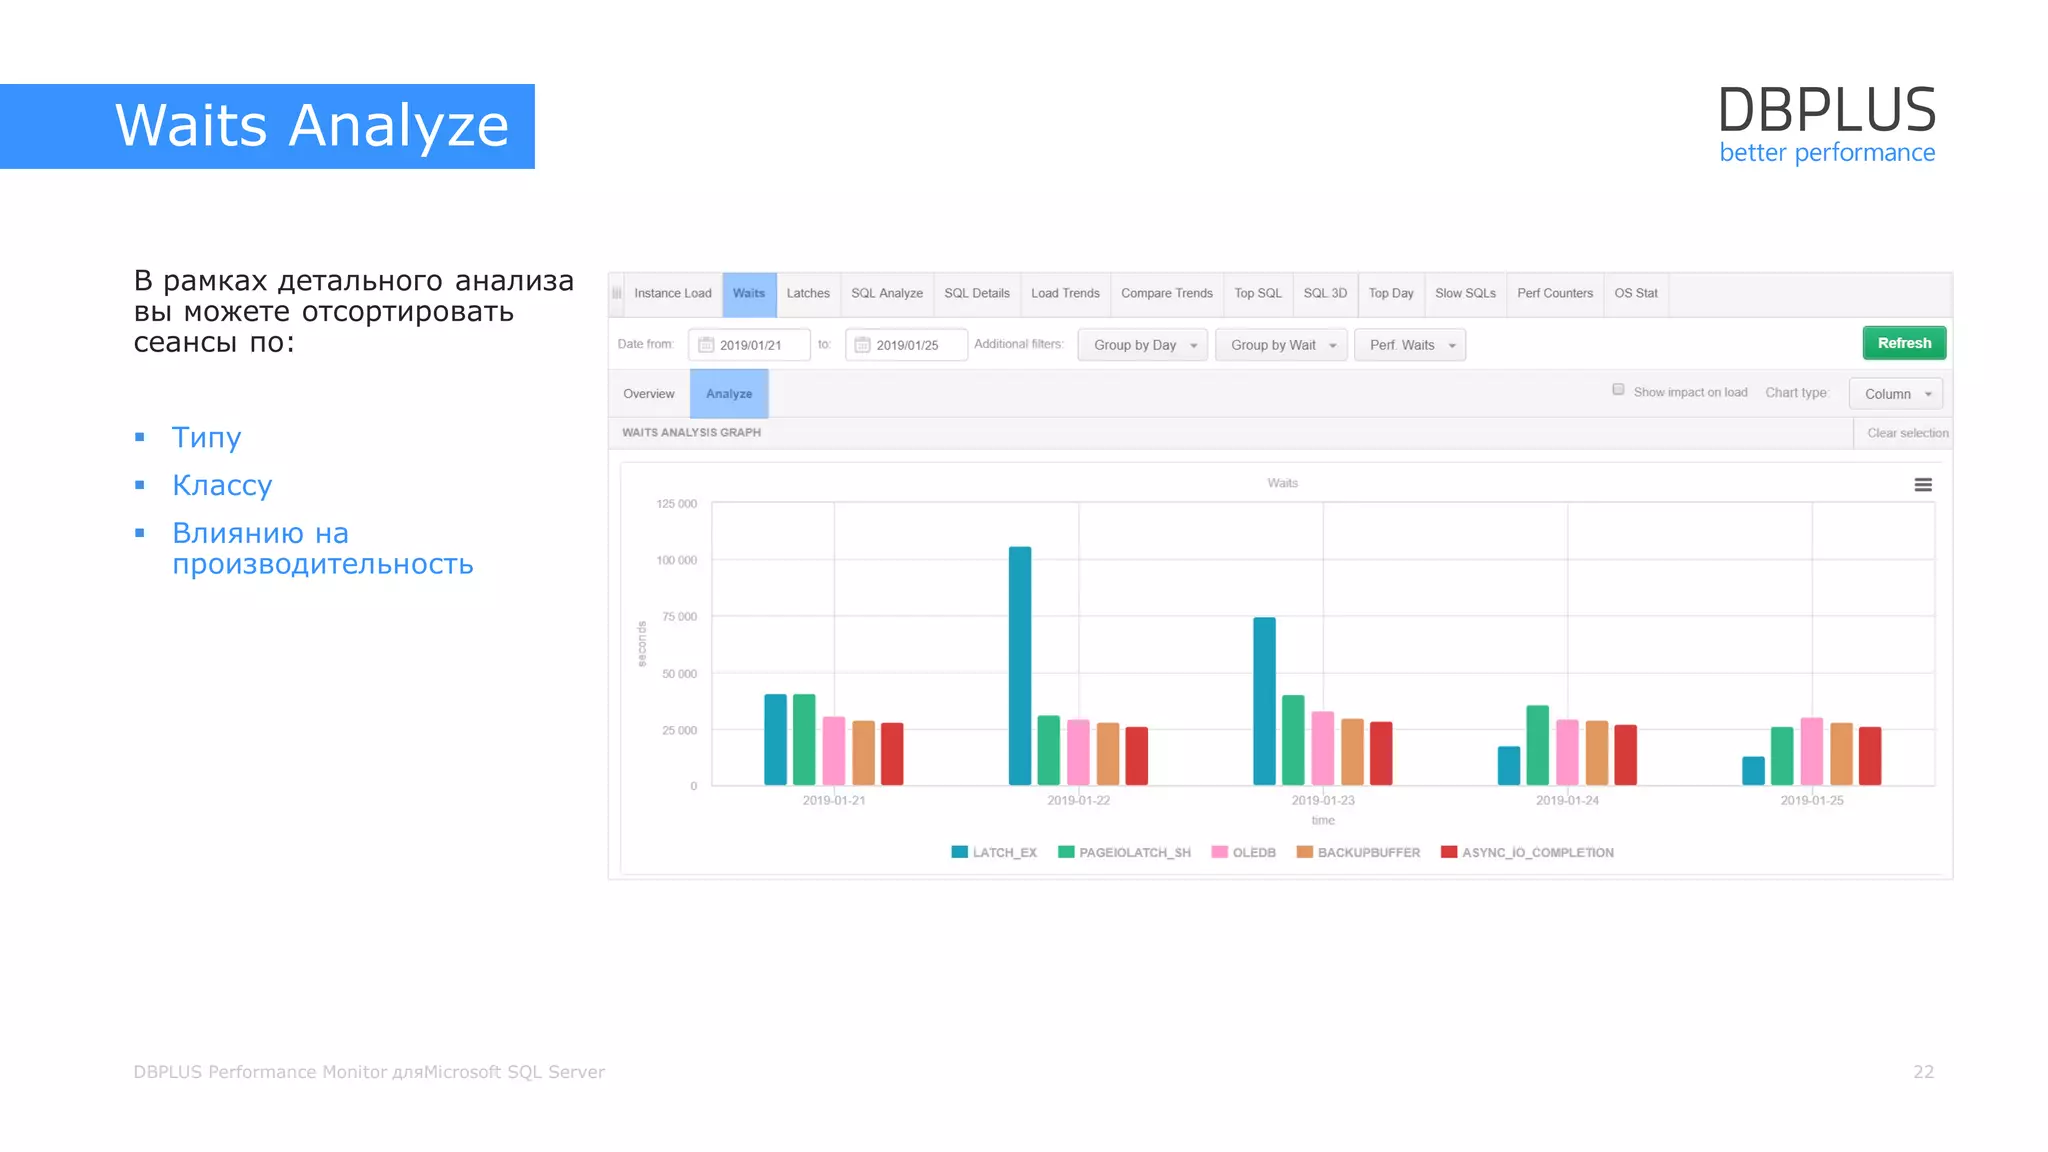Open the Column chart type dropdown
The width and height of the screenshot is (2048, 1152).
tap(1896, 394)
